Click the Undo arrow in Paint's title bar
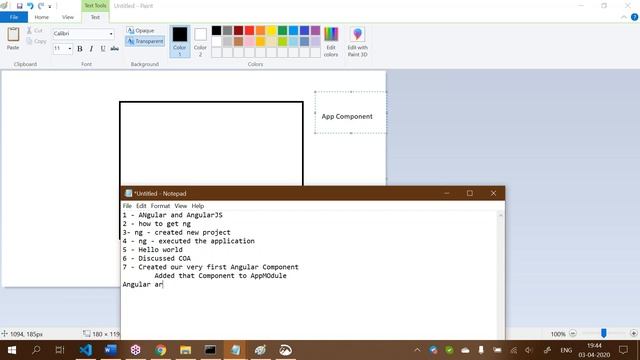 click(30, 6)
